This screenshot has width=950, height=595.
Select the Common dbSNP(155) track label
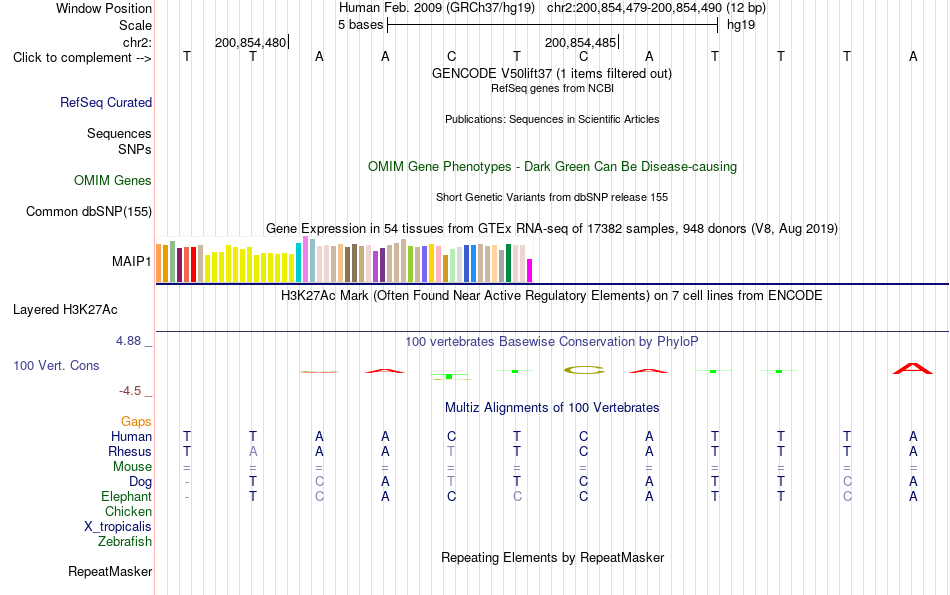(88, 211)
